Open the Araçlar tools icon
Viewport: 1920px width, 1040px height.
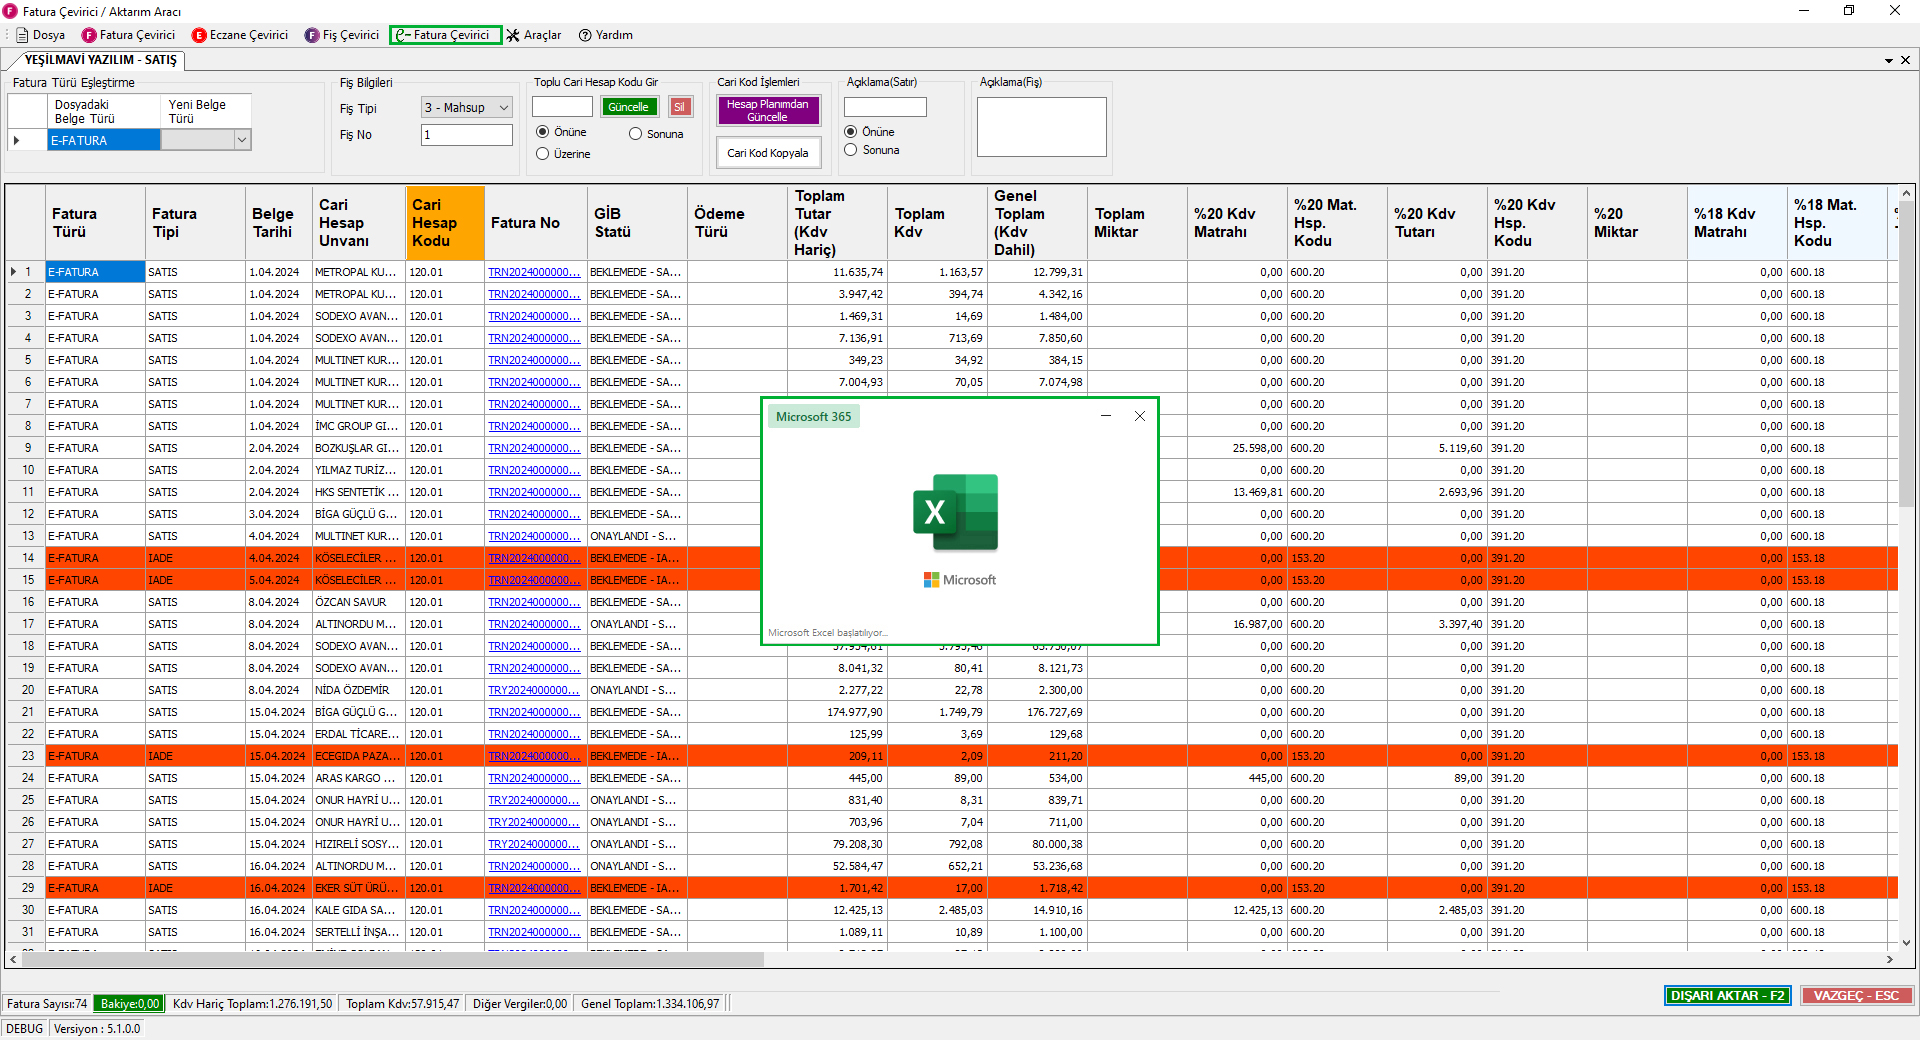coord(513,35)
